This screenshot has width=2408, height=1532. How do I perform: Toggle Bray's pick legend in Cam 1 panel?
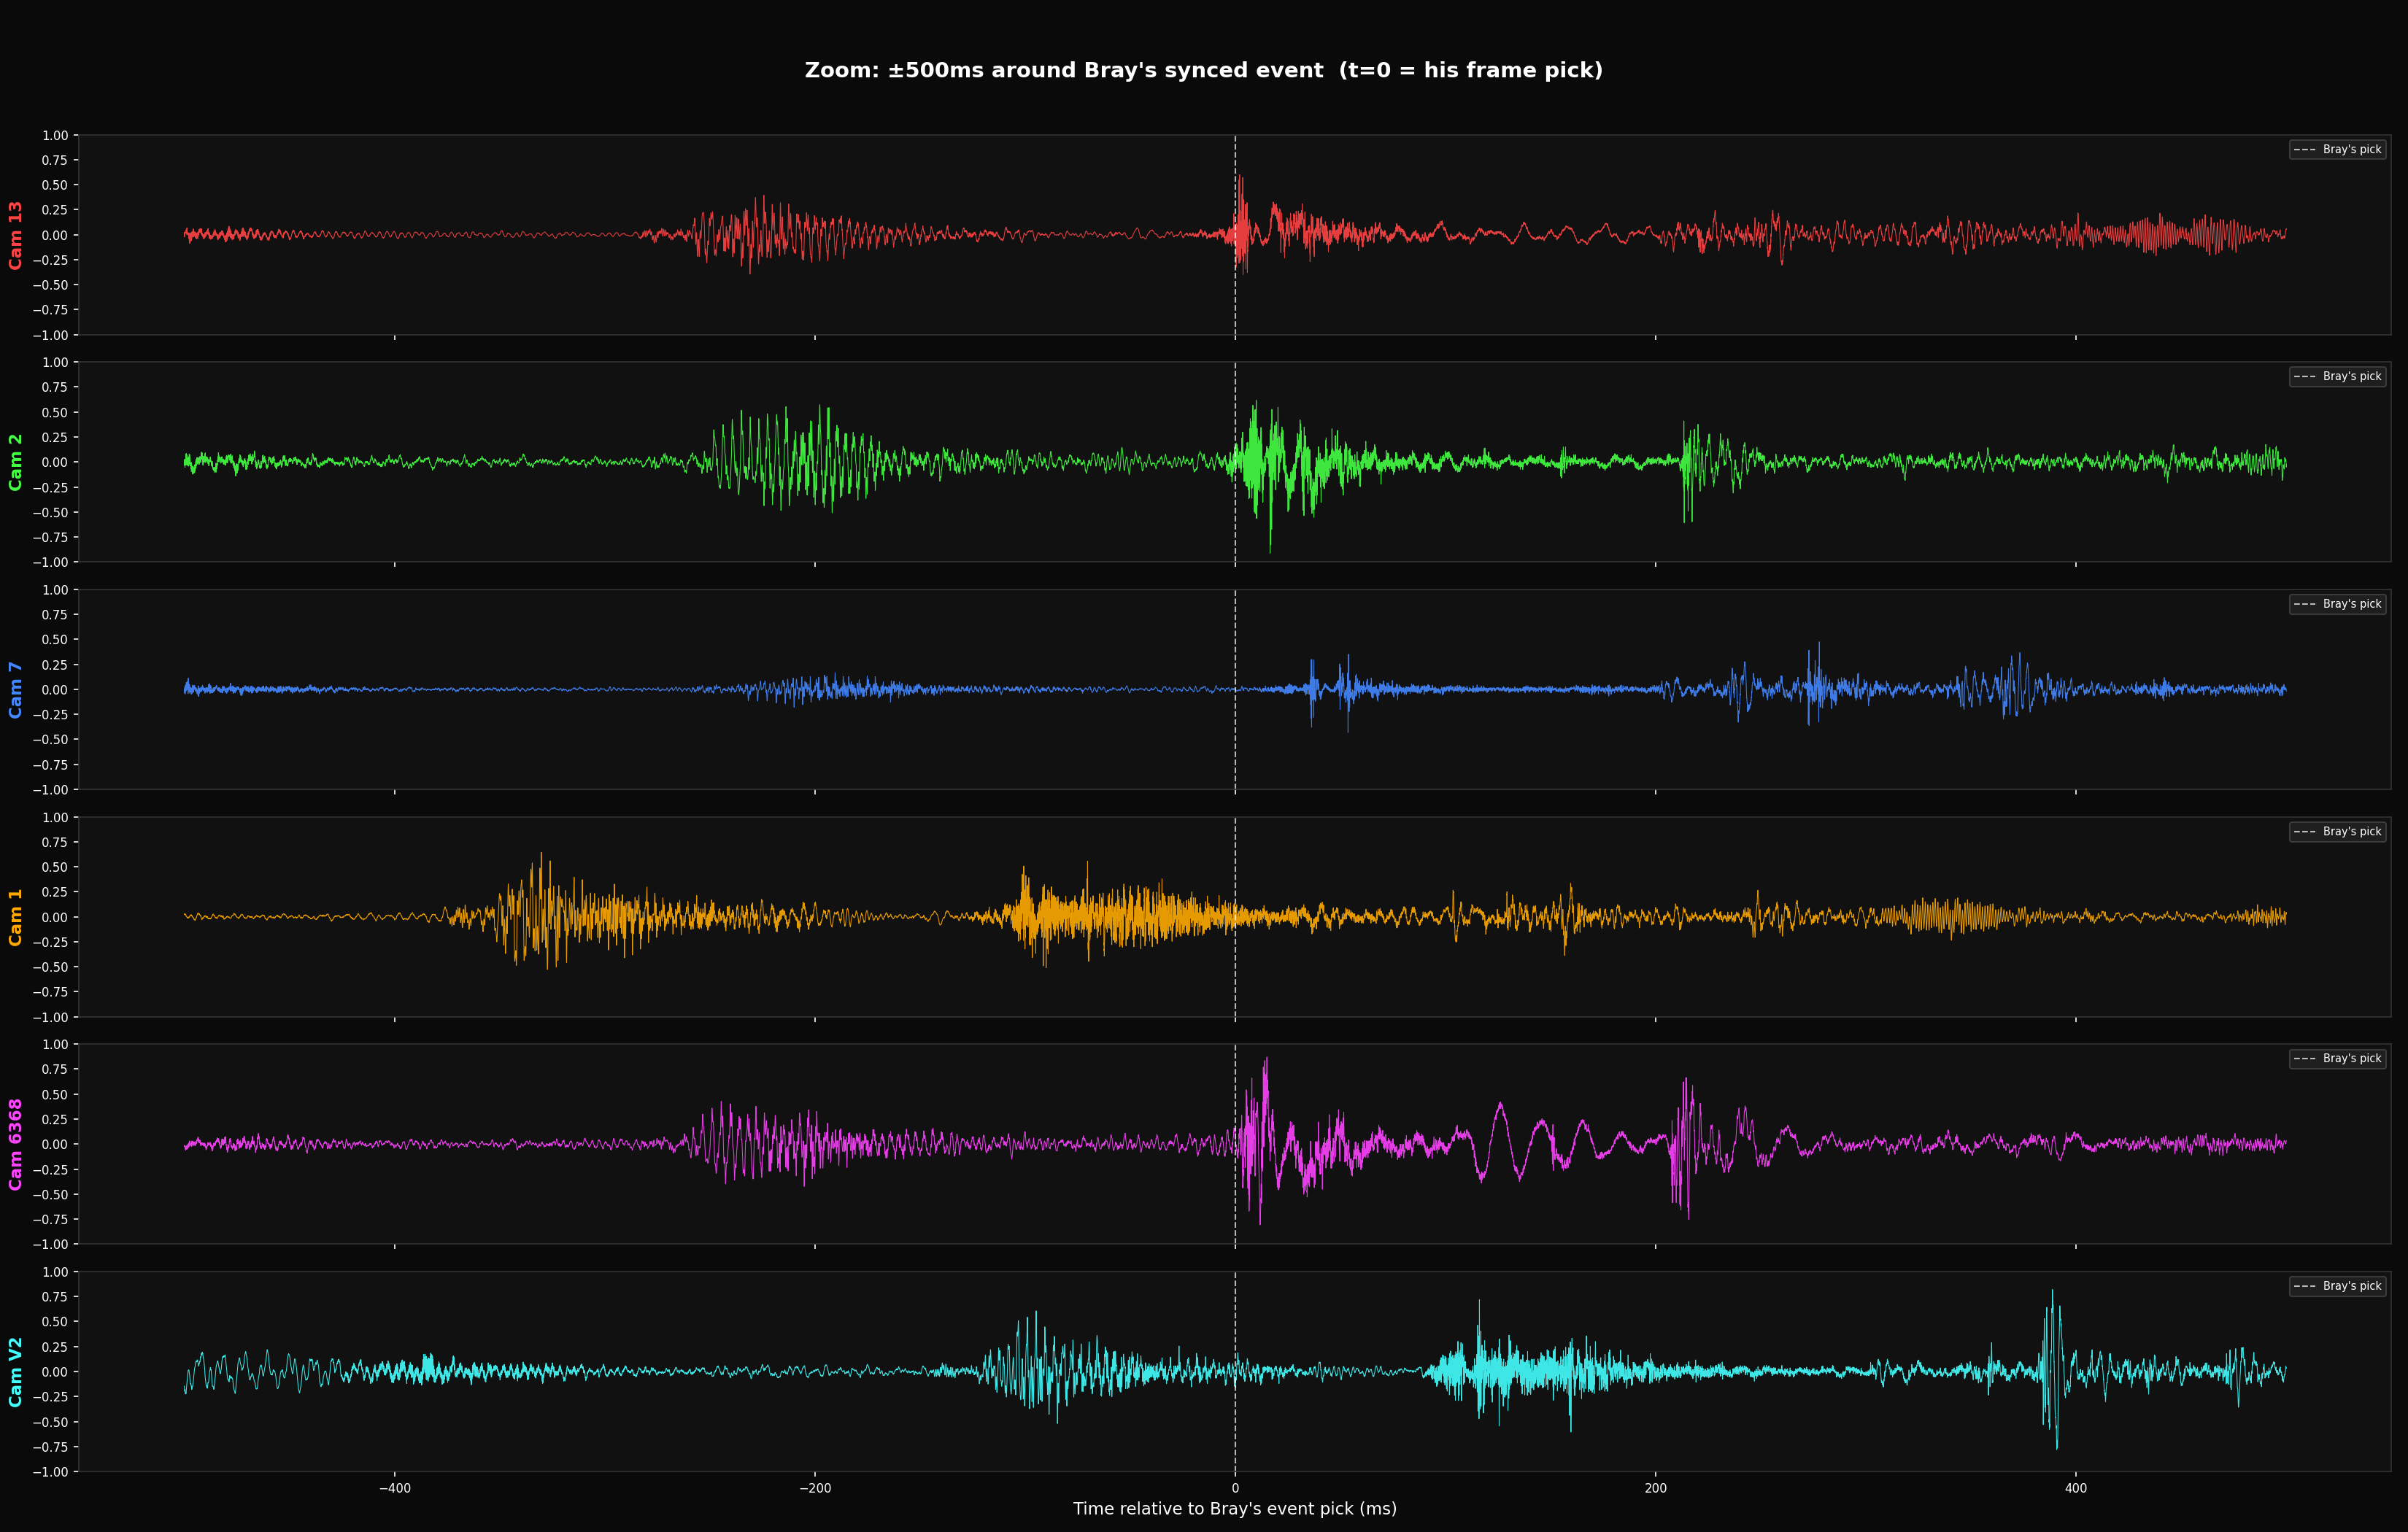pyautogui.click(x=2338, y=831)
